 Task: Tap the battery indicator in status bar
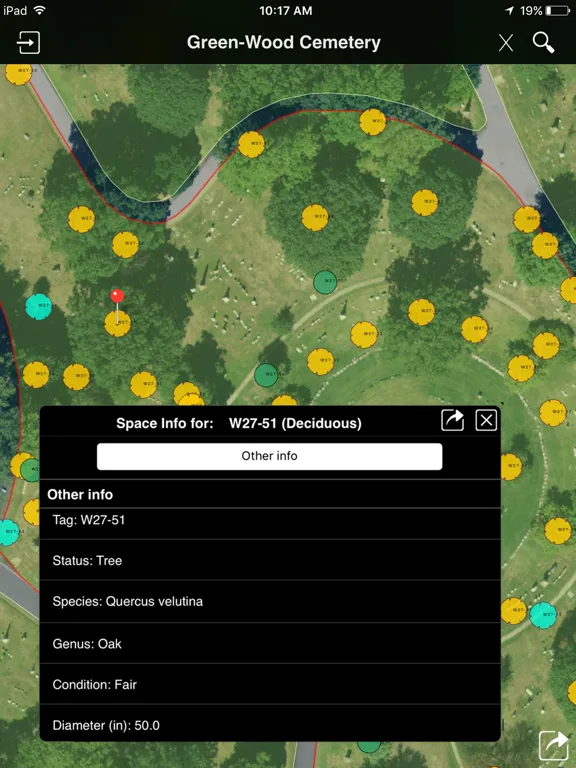557,10
